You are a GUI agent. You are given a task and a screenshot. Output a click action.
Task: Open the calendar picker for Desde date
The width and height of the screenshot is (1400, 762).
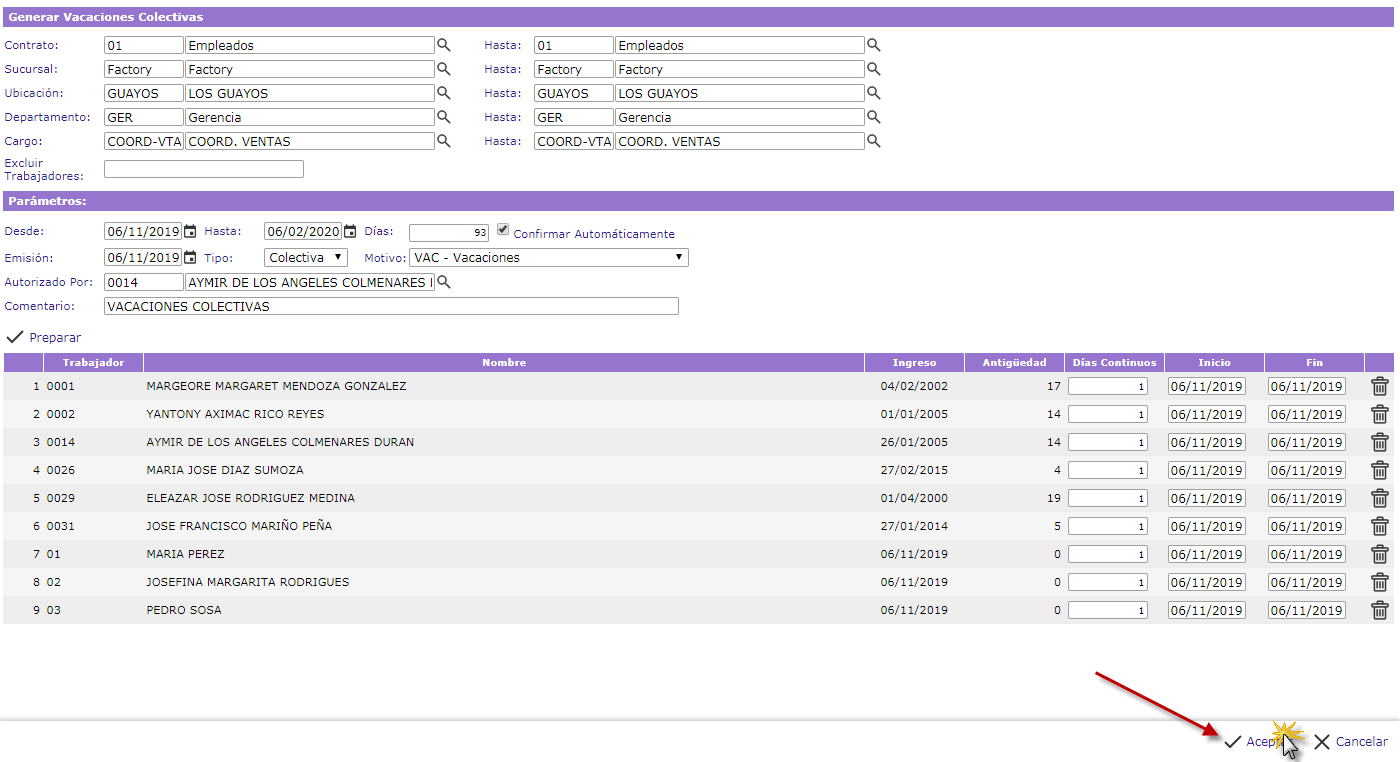[190, 232]
